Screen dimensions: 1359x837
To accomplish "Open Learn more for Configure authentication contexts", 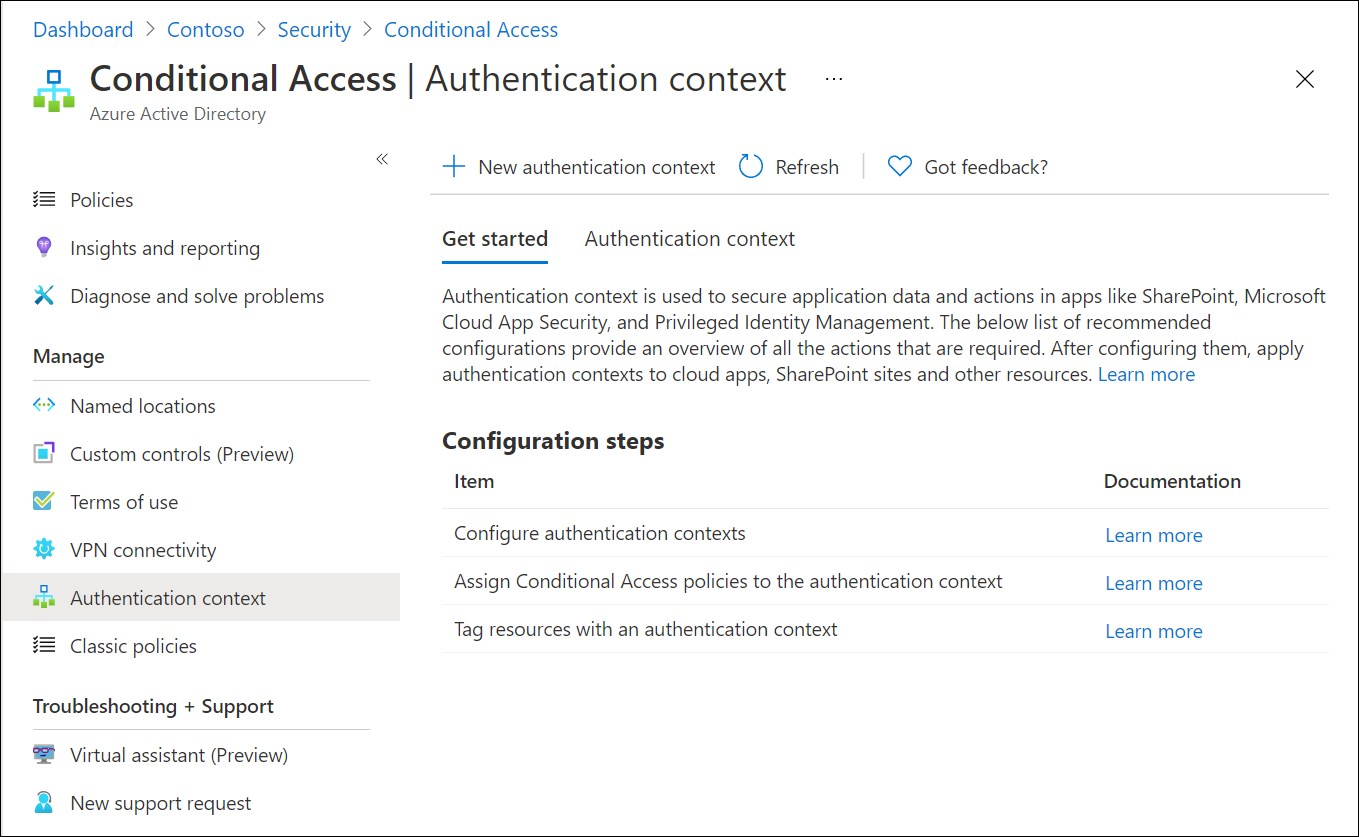I will tap(1153, 535).
